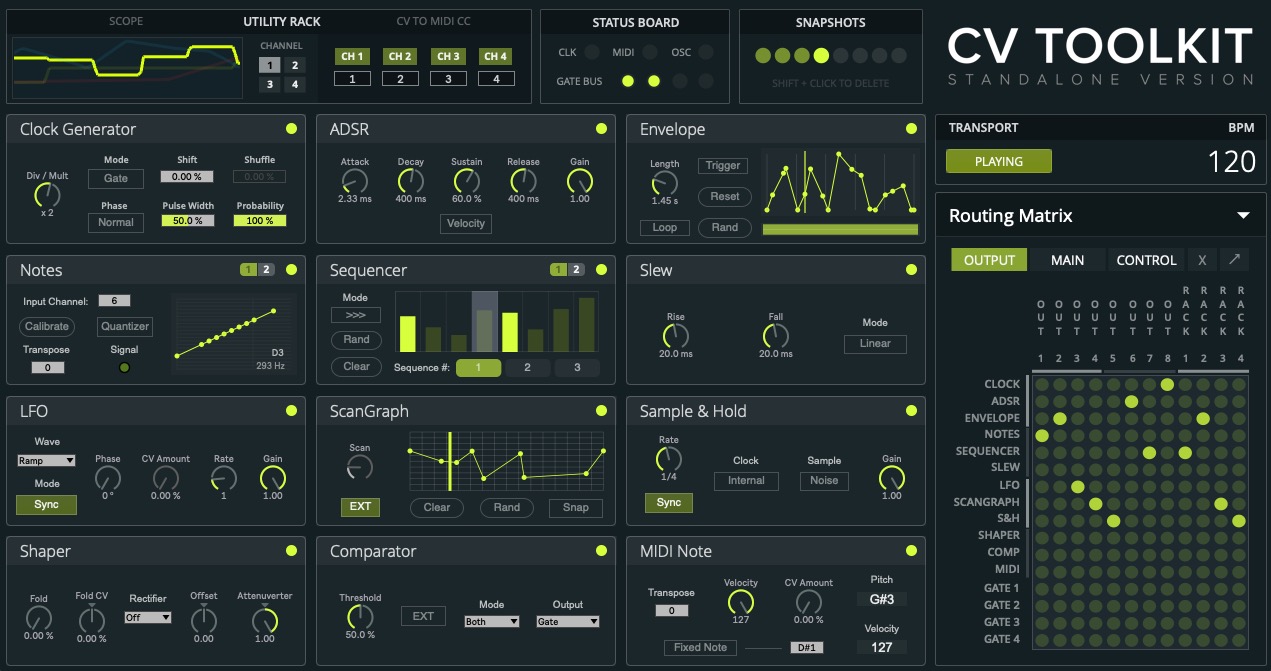The height and width of the screenshot is (671, 1271).
Task: Open the Routing Matrix pop-out arrow icon
Action: (1235, 260)
